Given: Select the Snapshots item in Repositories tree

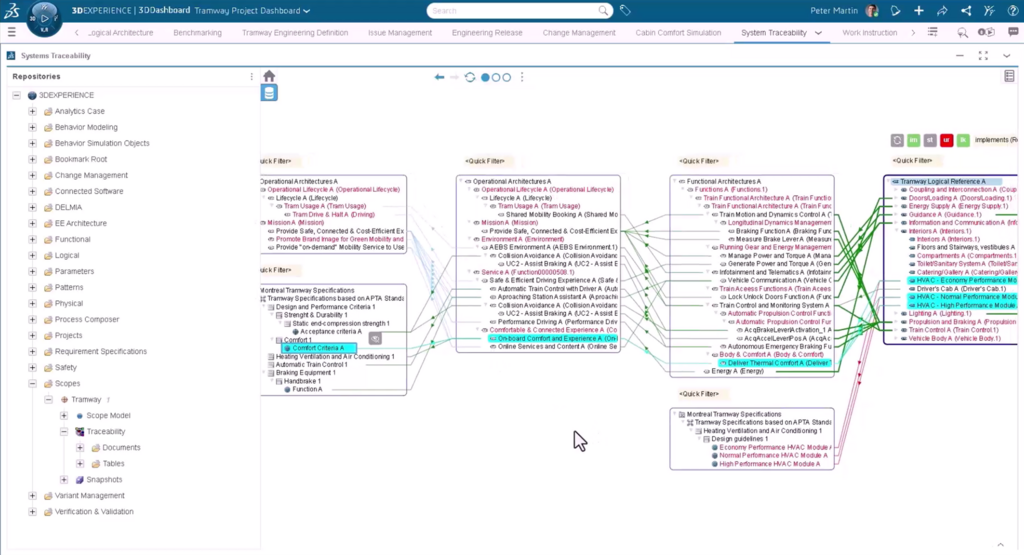Looking at the screenshot, I should (105, 480).
